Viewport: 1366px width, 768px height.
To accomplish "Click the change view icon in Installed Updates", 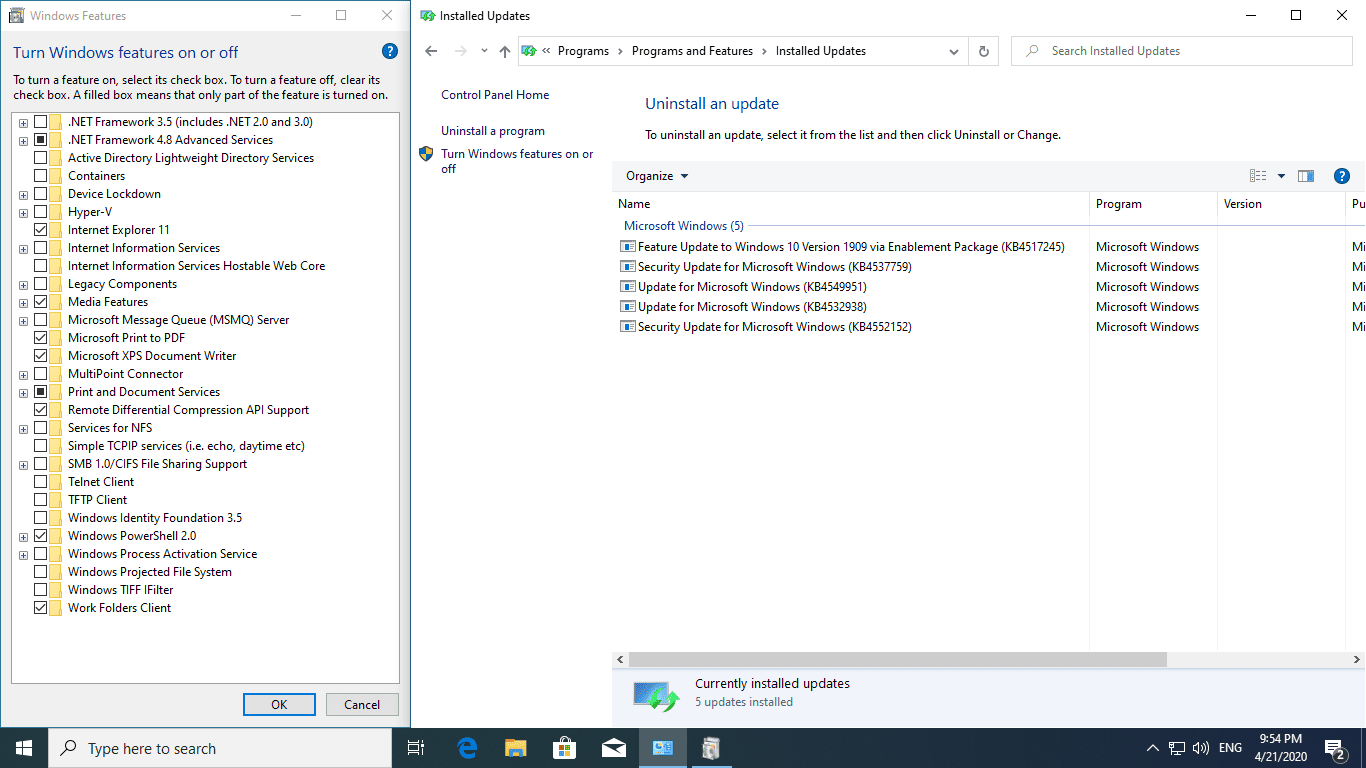I will (1259, 176).
